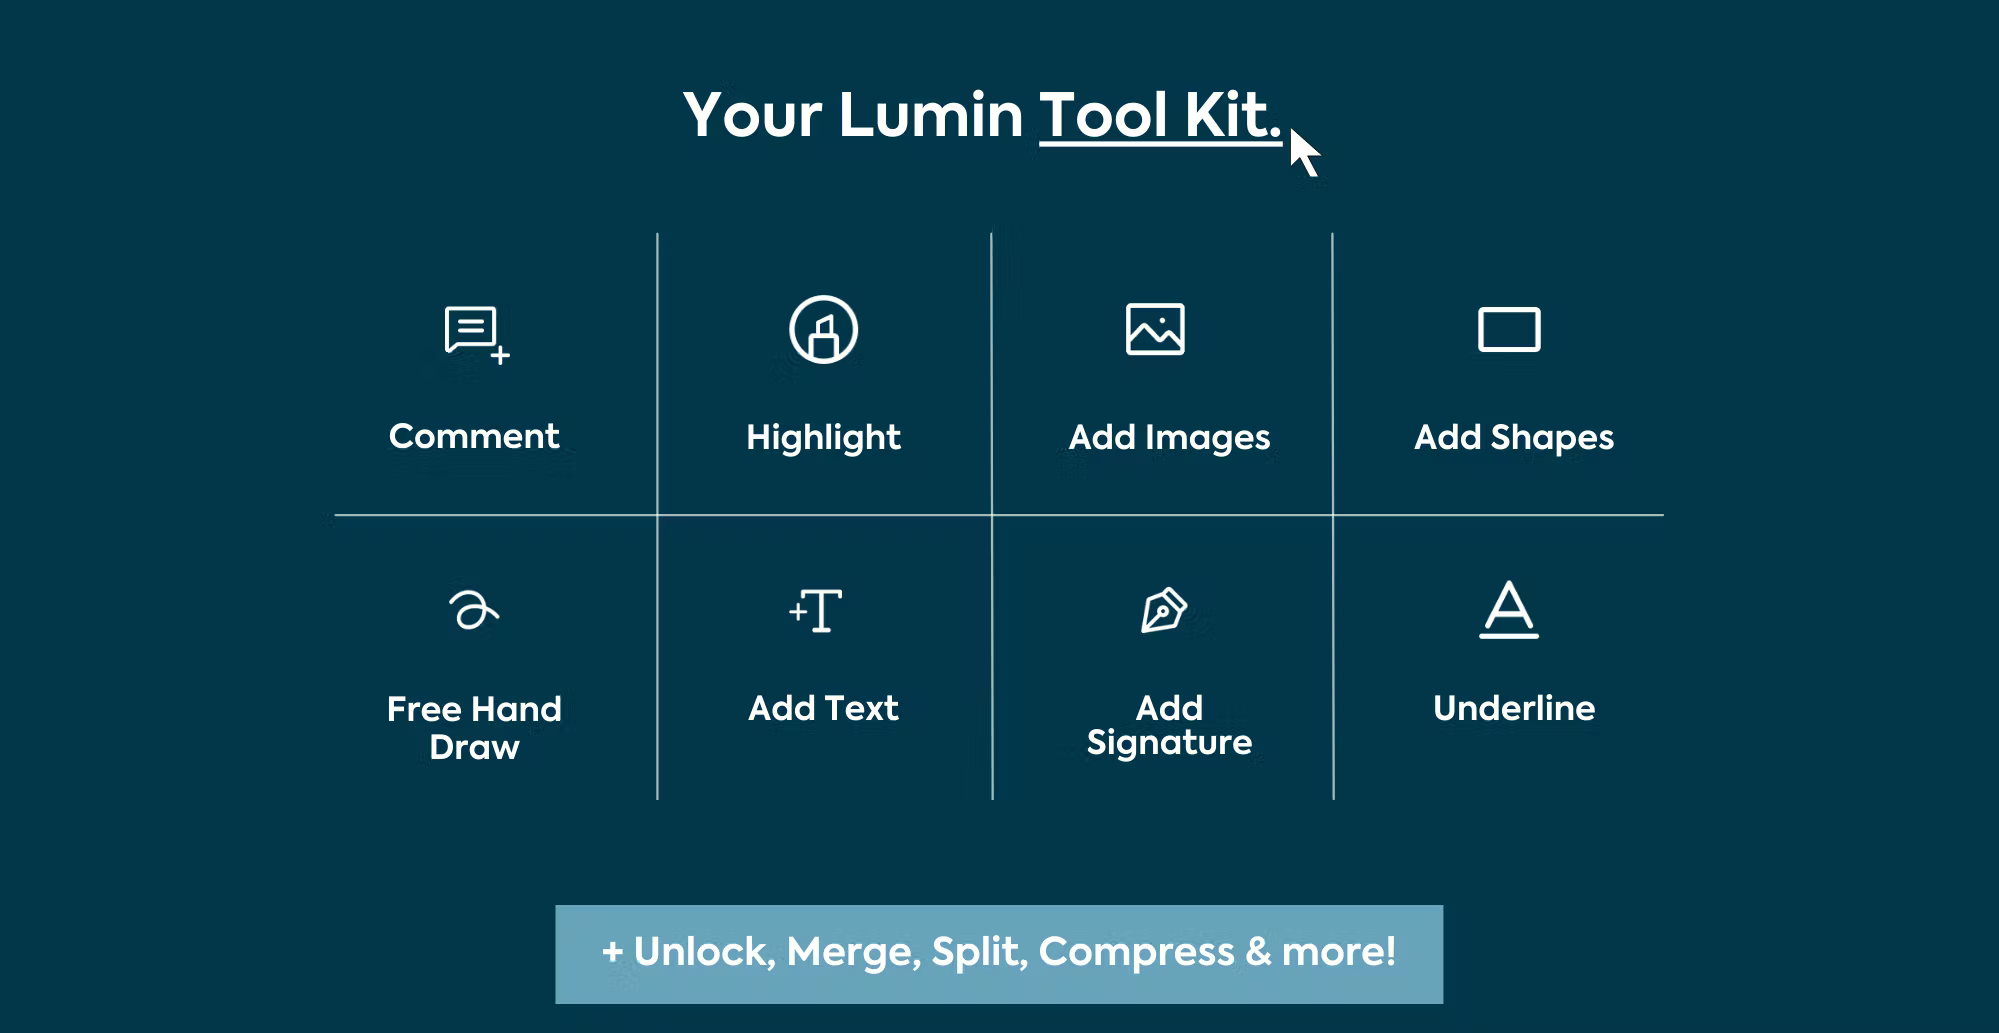Click the Your Lumin heading text
1999x1033 pixels.
(853, 116)
